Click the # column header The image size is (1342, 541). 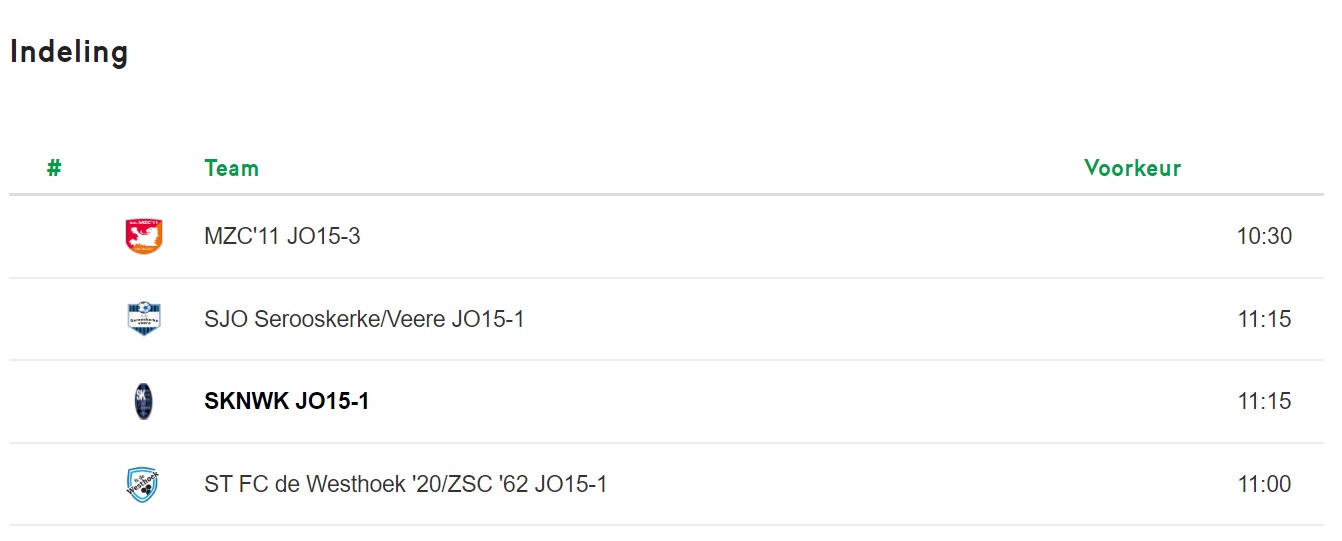click(x=54, y=168)
